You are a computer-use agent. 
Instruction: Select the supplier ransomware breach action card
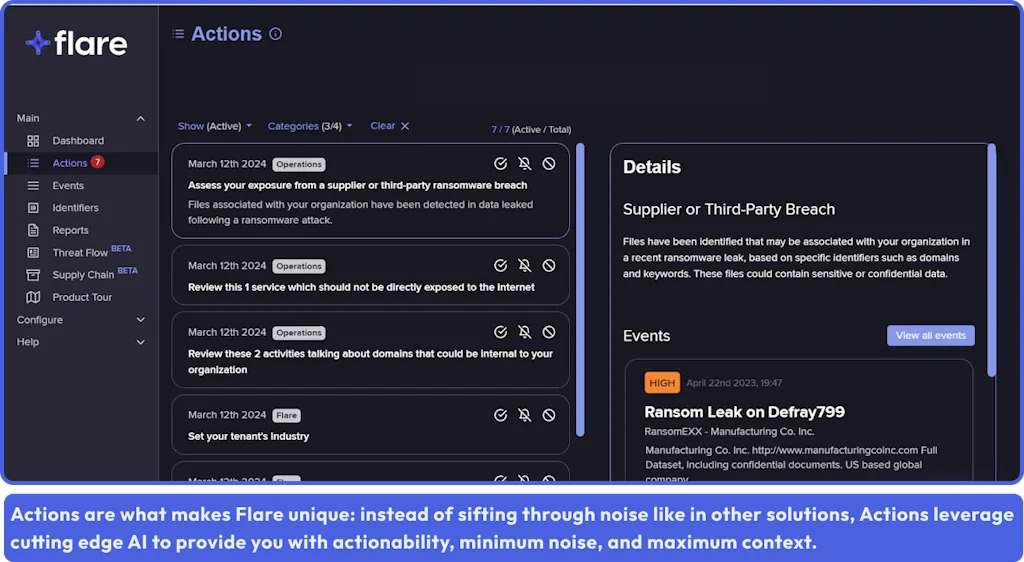370,191
